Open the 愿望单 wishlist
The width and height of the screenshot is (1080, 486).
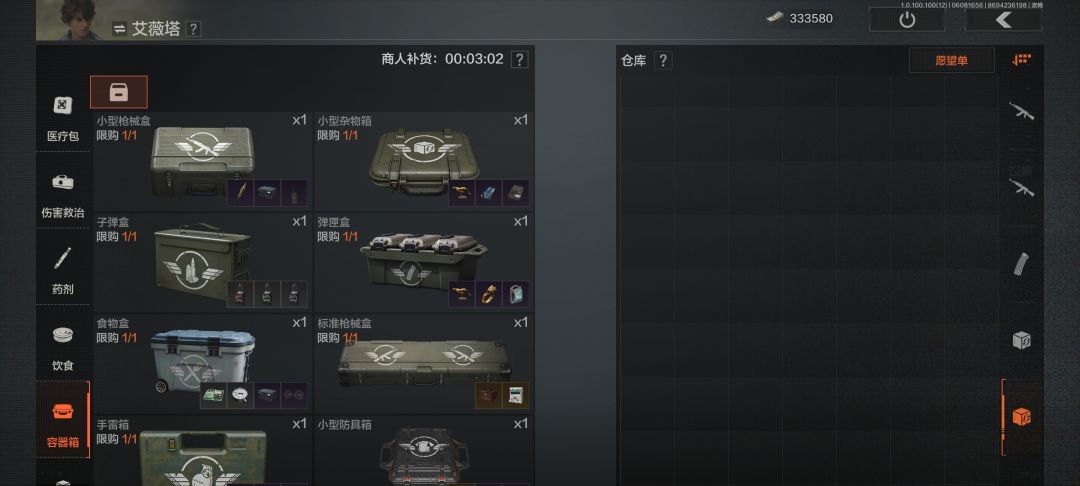click(x=951, y=61)
